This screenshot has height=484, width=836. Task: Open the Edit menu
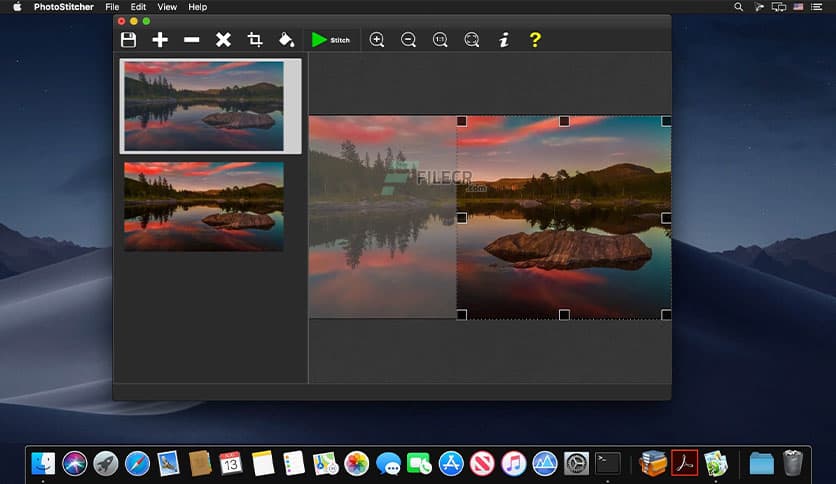[138, 7]
